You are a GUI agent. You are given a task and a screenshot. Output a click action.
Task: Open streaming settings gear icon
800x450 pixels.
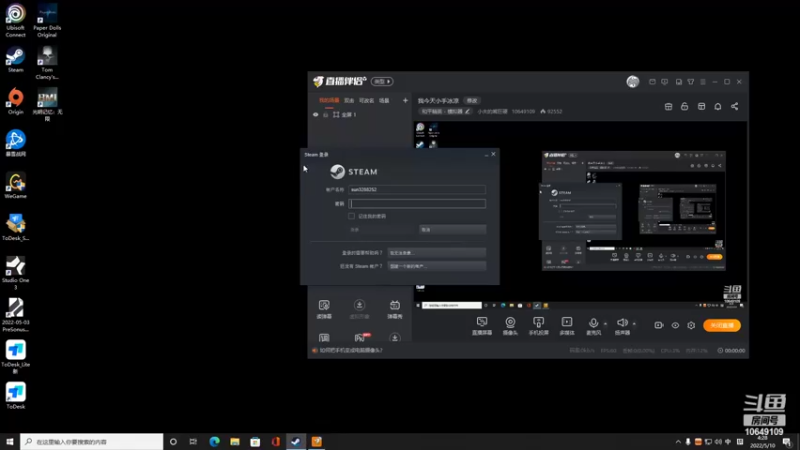[x=691, y=326]
